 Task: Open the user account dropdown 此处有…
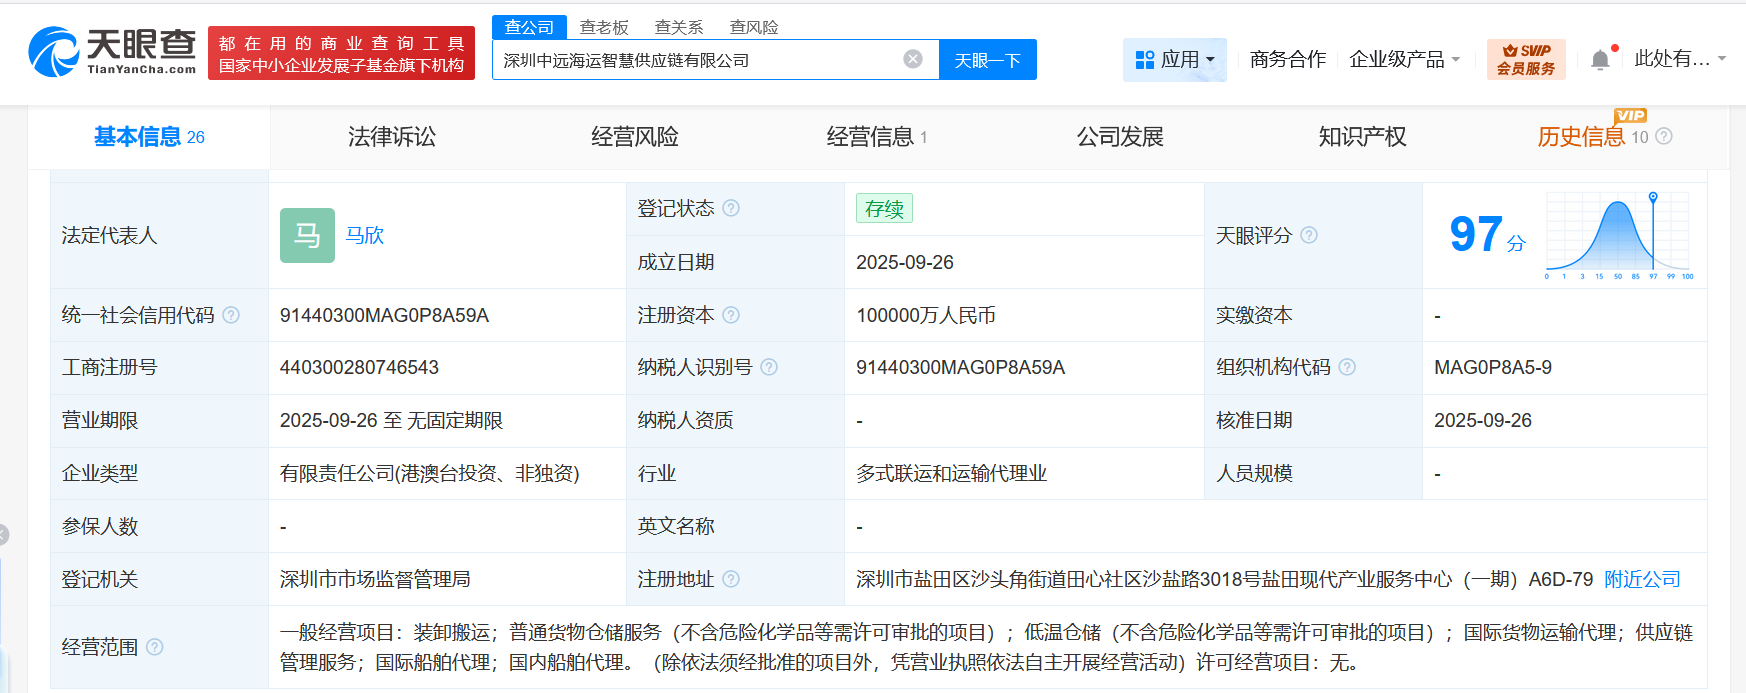pyautogui.click(x=1680, y=59)
